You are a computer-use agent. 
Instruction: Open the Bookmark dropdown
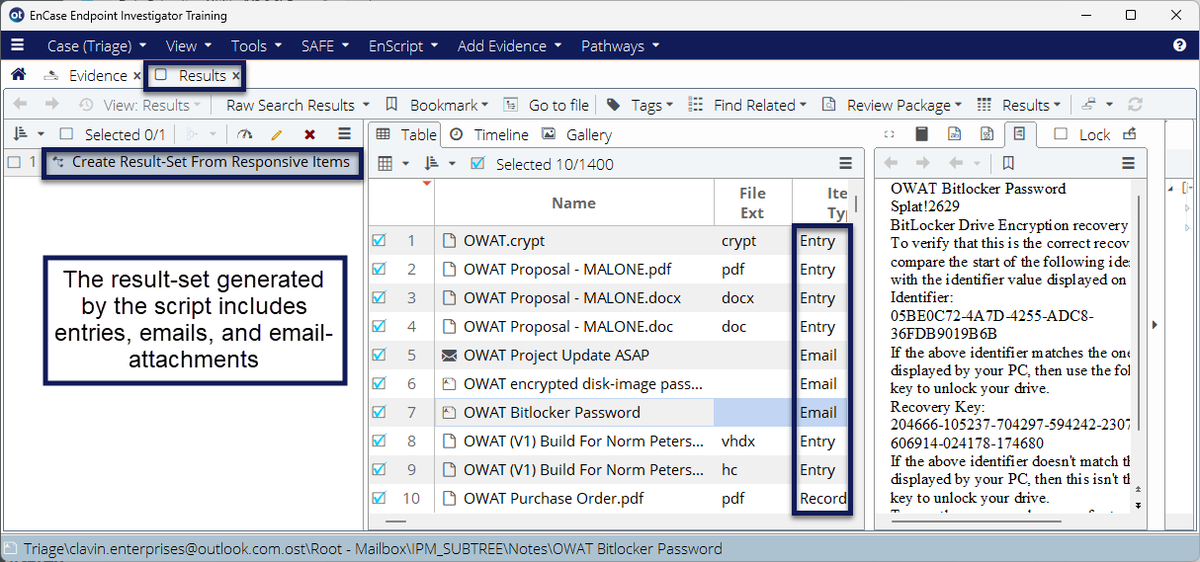coord(437,105)
